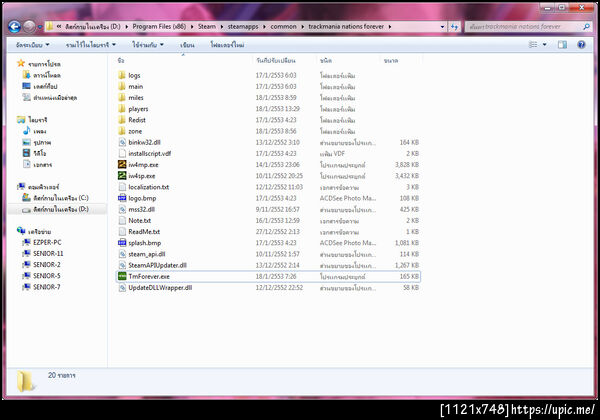Select the main folder icon
Viewport: 600px width, 420px height.
122,86
